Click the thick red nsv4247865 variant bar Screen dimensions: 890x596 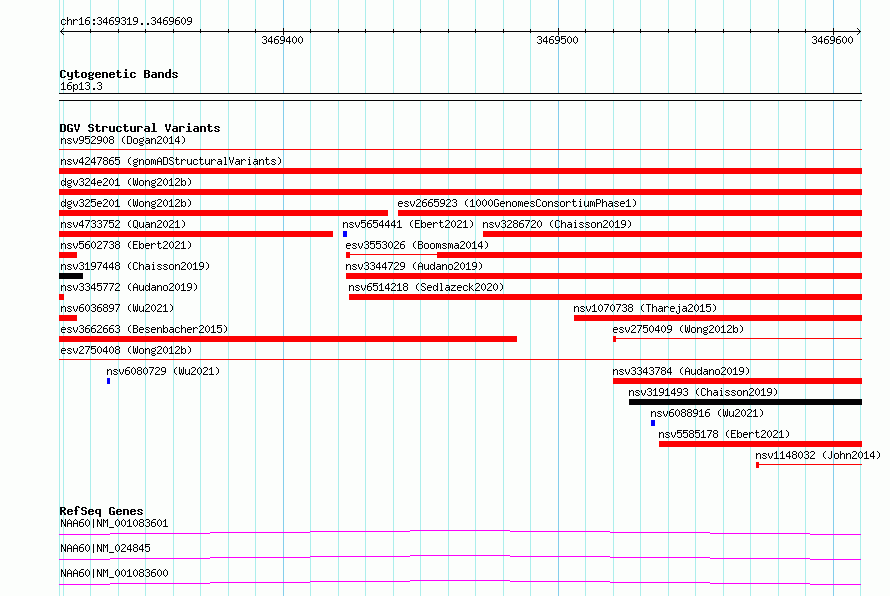[461, 171]
